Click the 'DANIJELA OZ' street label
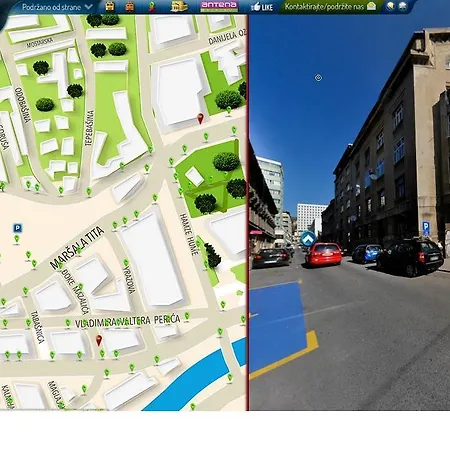This screenshot has width=450, height=450. click(x=227, y=37)
